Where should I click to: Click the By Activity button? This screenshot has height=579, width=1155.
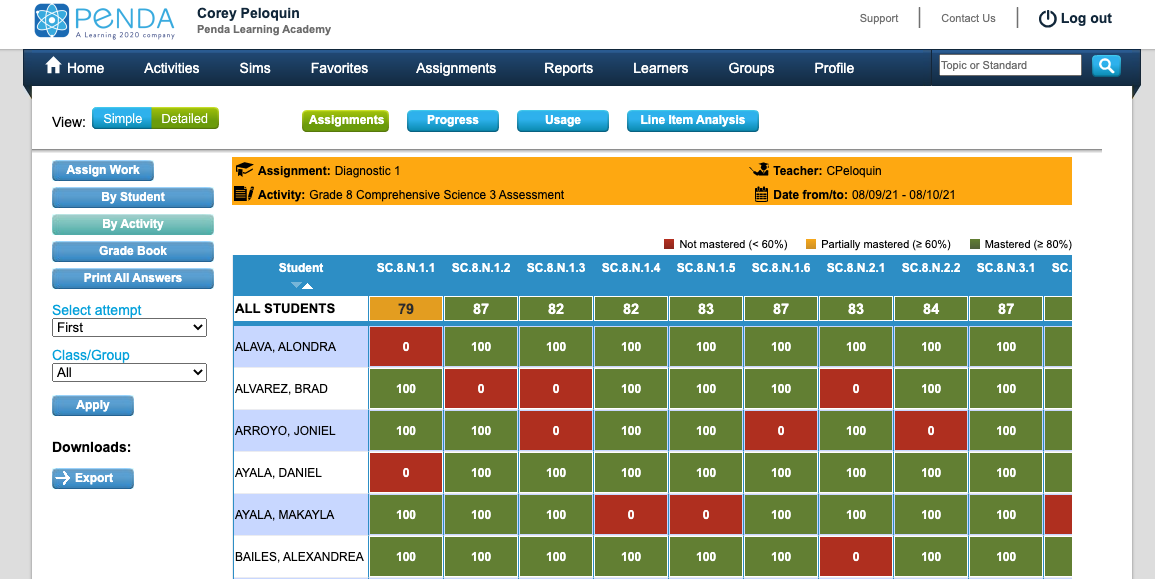133,224
